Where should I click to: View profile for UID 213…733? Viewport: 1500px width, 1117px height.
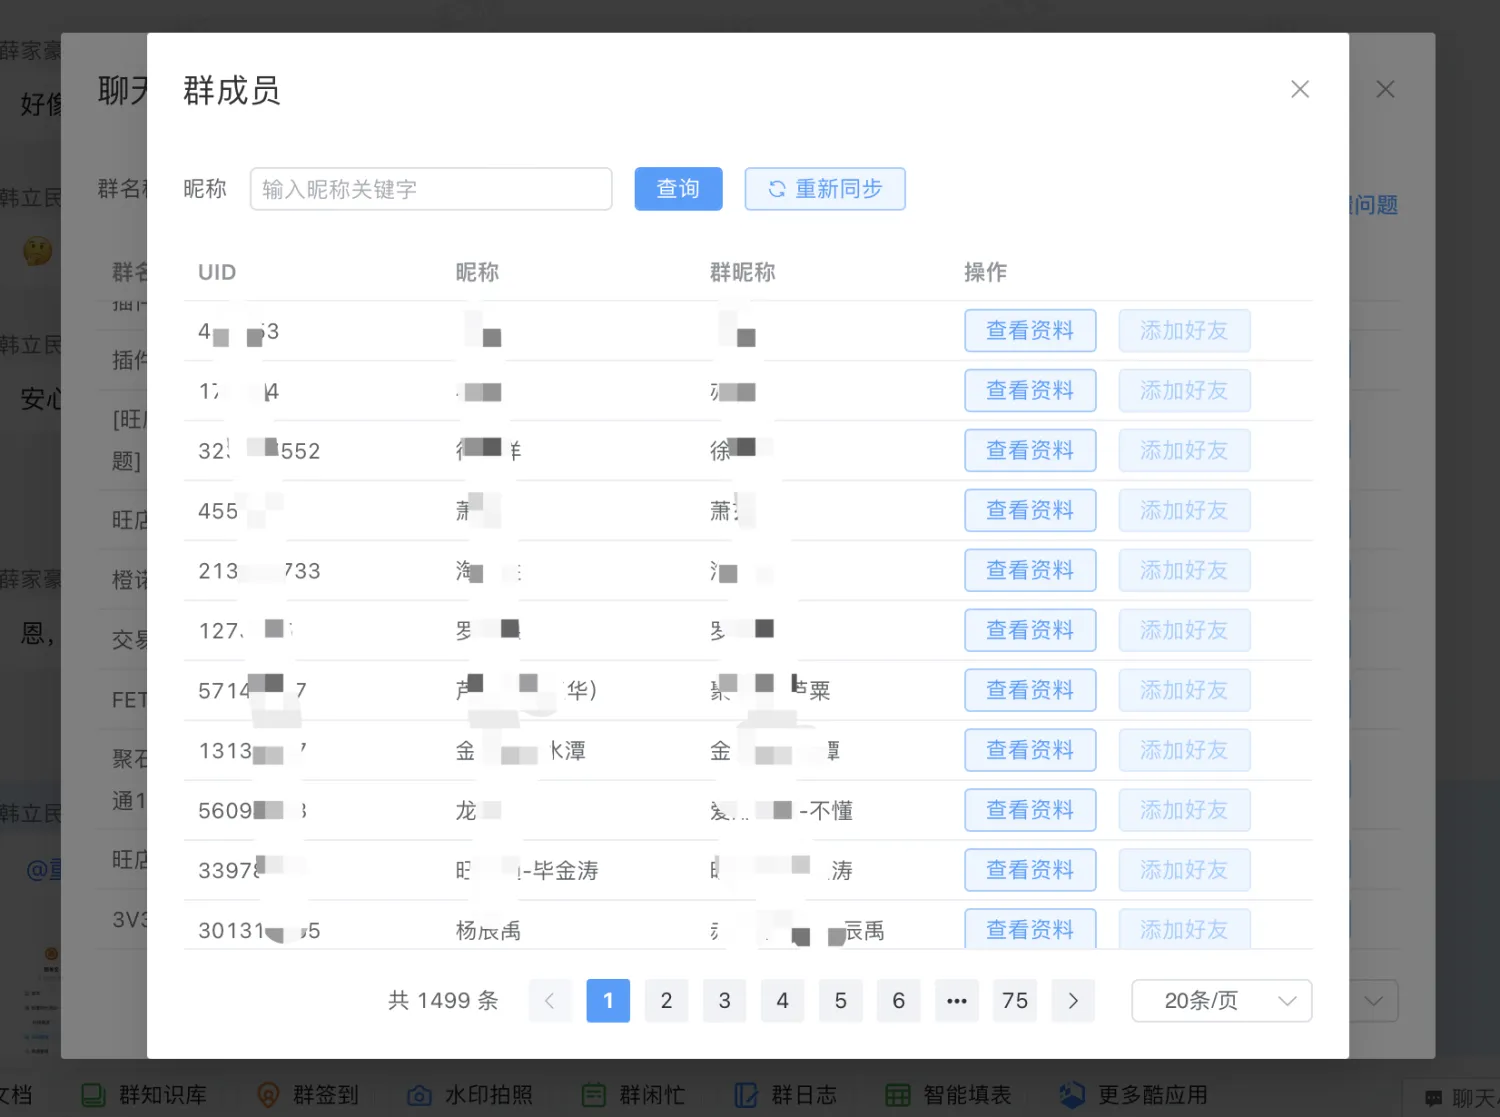pos(1030,570)
